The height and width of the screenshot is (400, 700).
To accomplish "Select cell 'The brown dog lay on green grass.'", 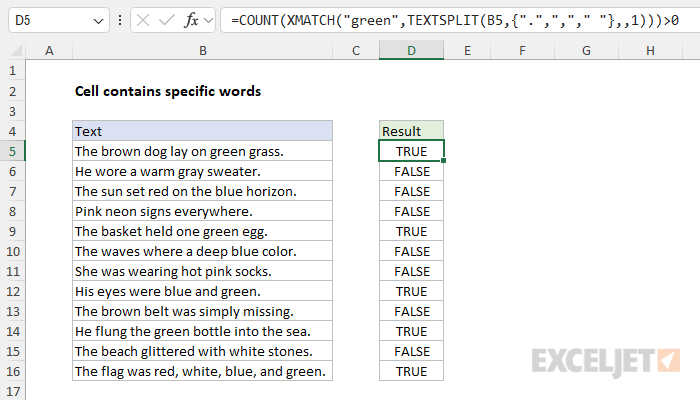I will [203, 151].
